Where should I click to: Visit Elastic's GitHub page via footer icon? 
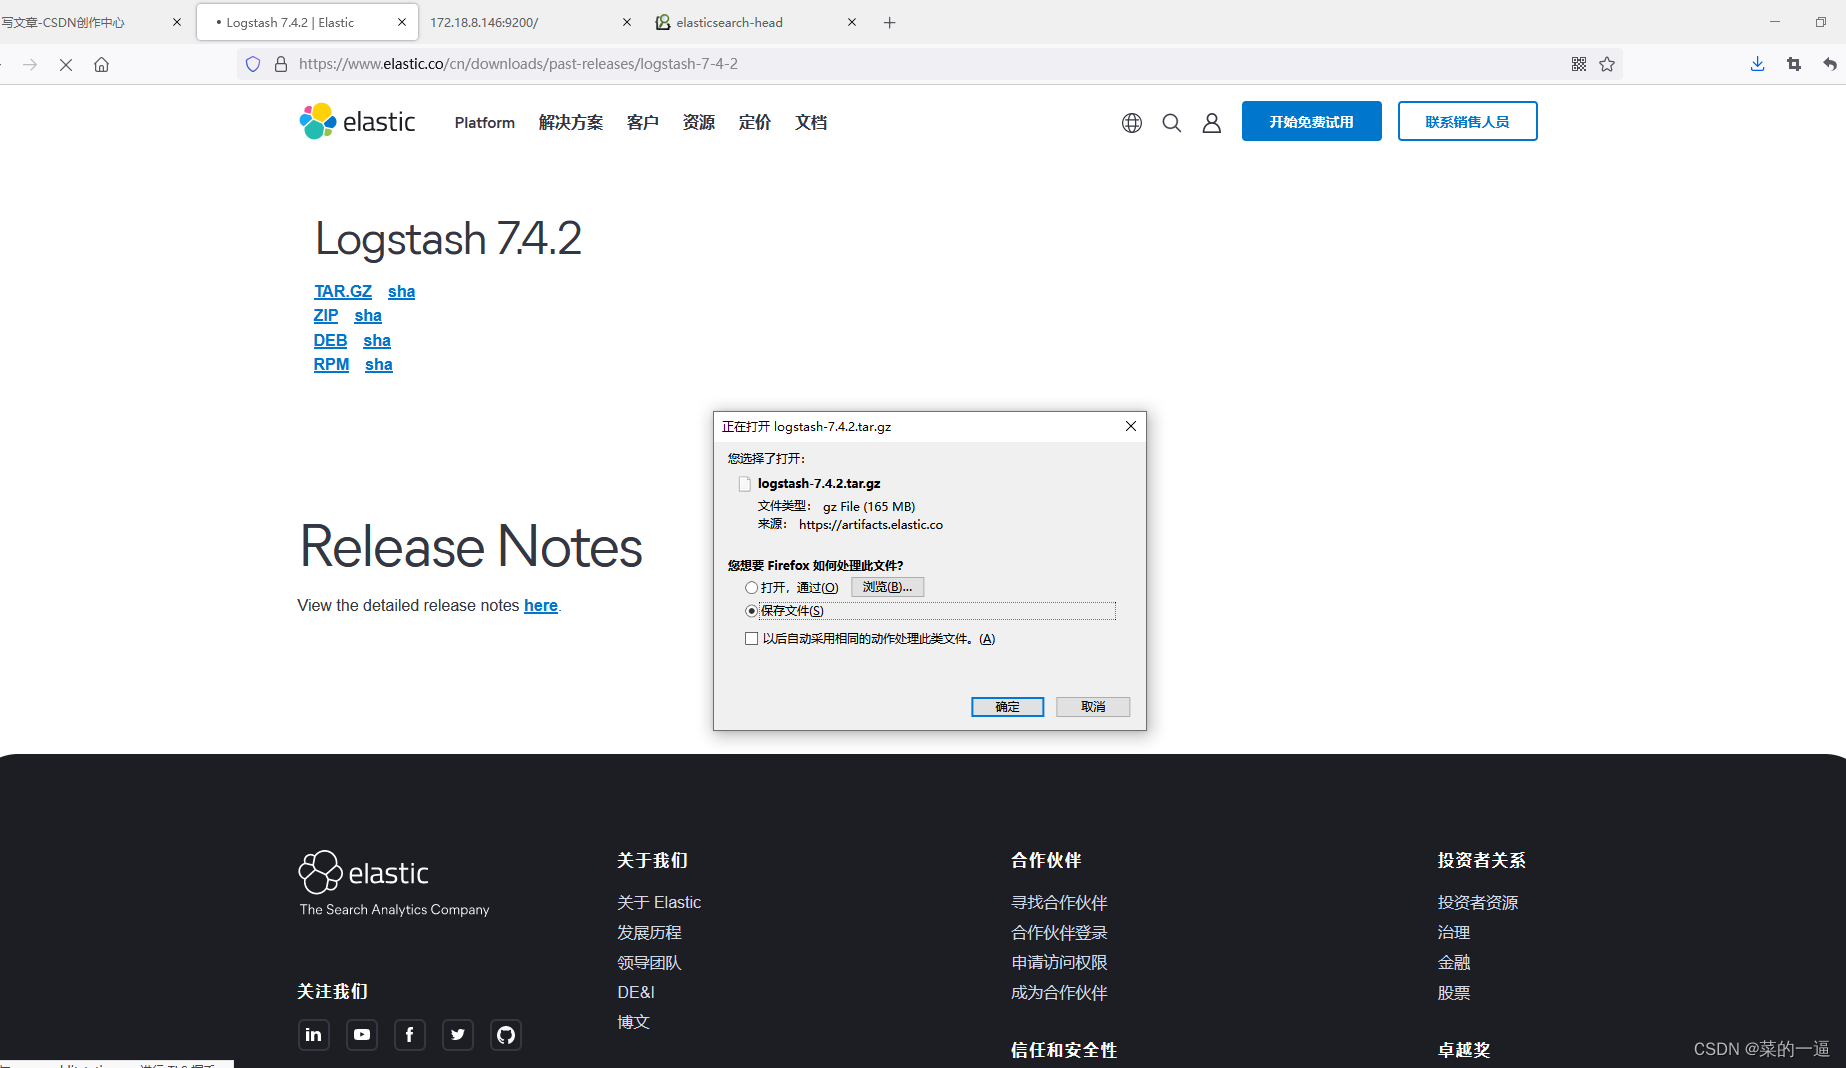505,1035
